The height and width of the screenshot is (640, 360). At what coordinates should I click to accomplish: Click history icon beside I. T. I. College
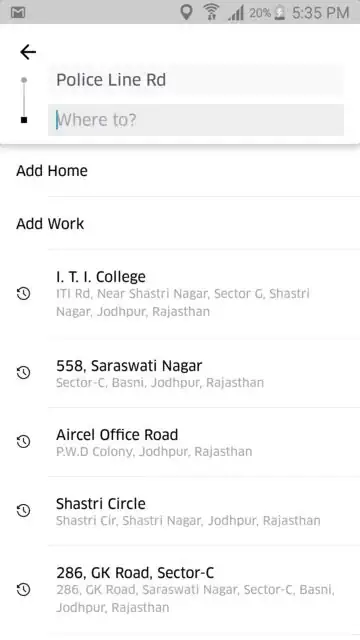pyautogui.click(x=23, y=293)
